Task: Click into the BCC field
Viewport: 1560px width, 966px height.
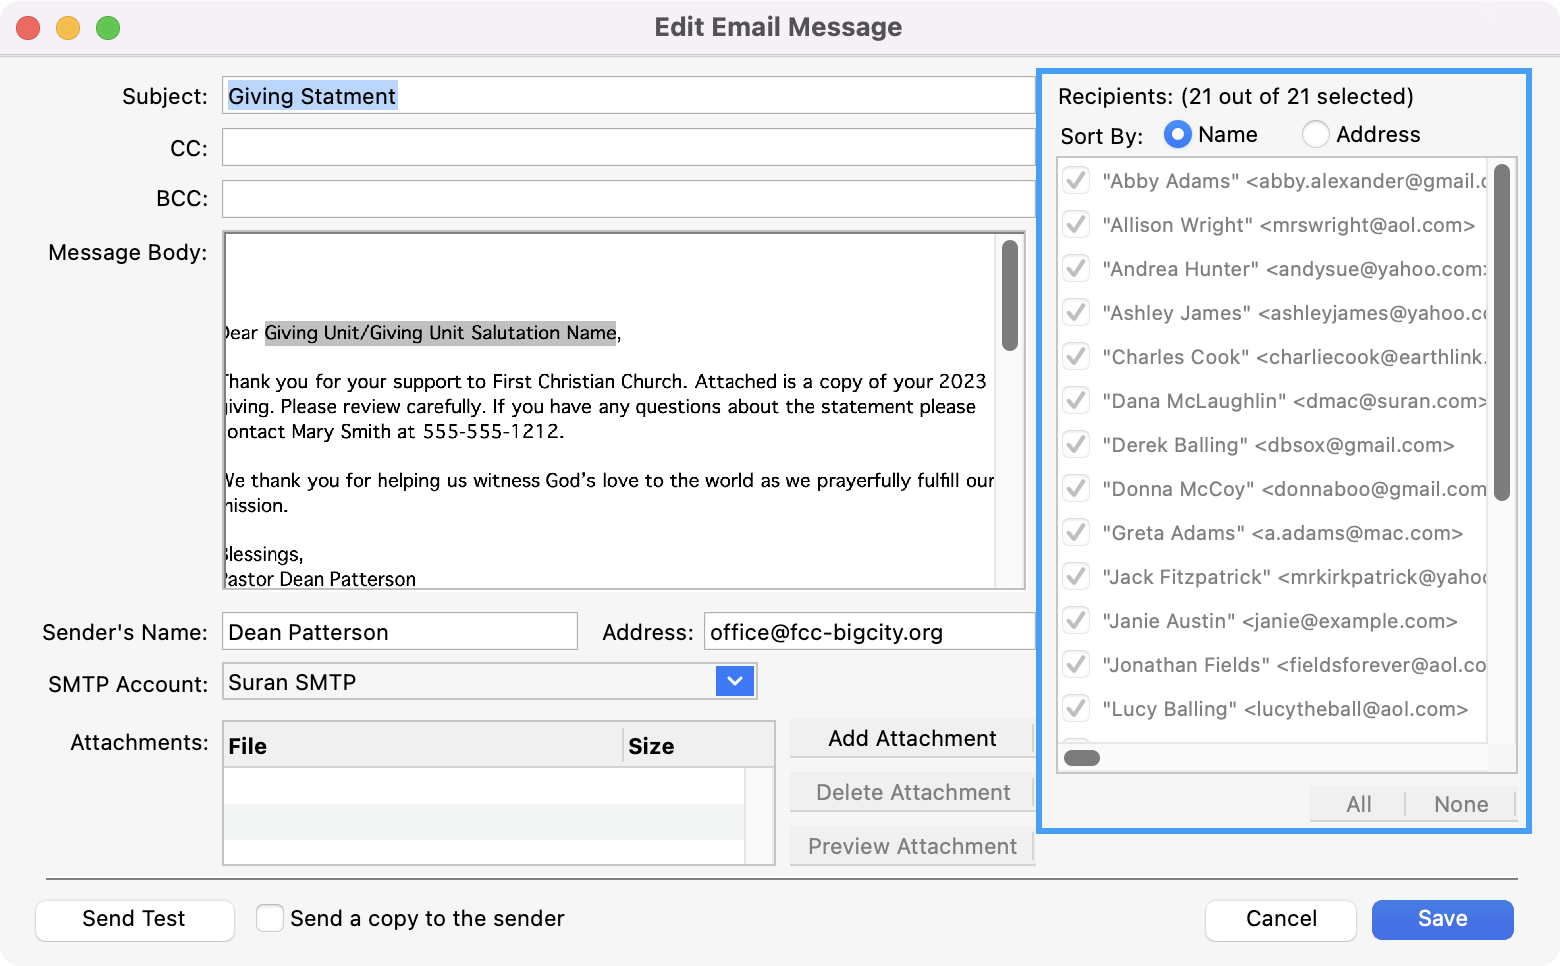Action: point(628,198)
